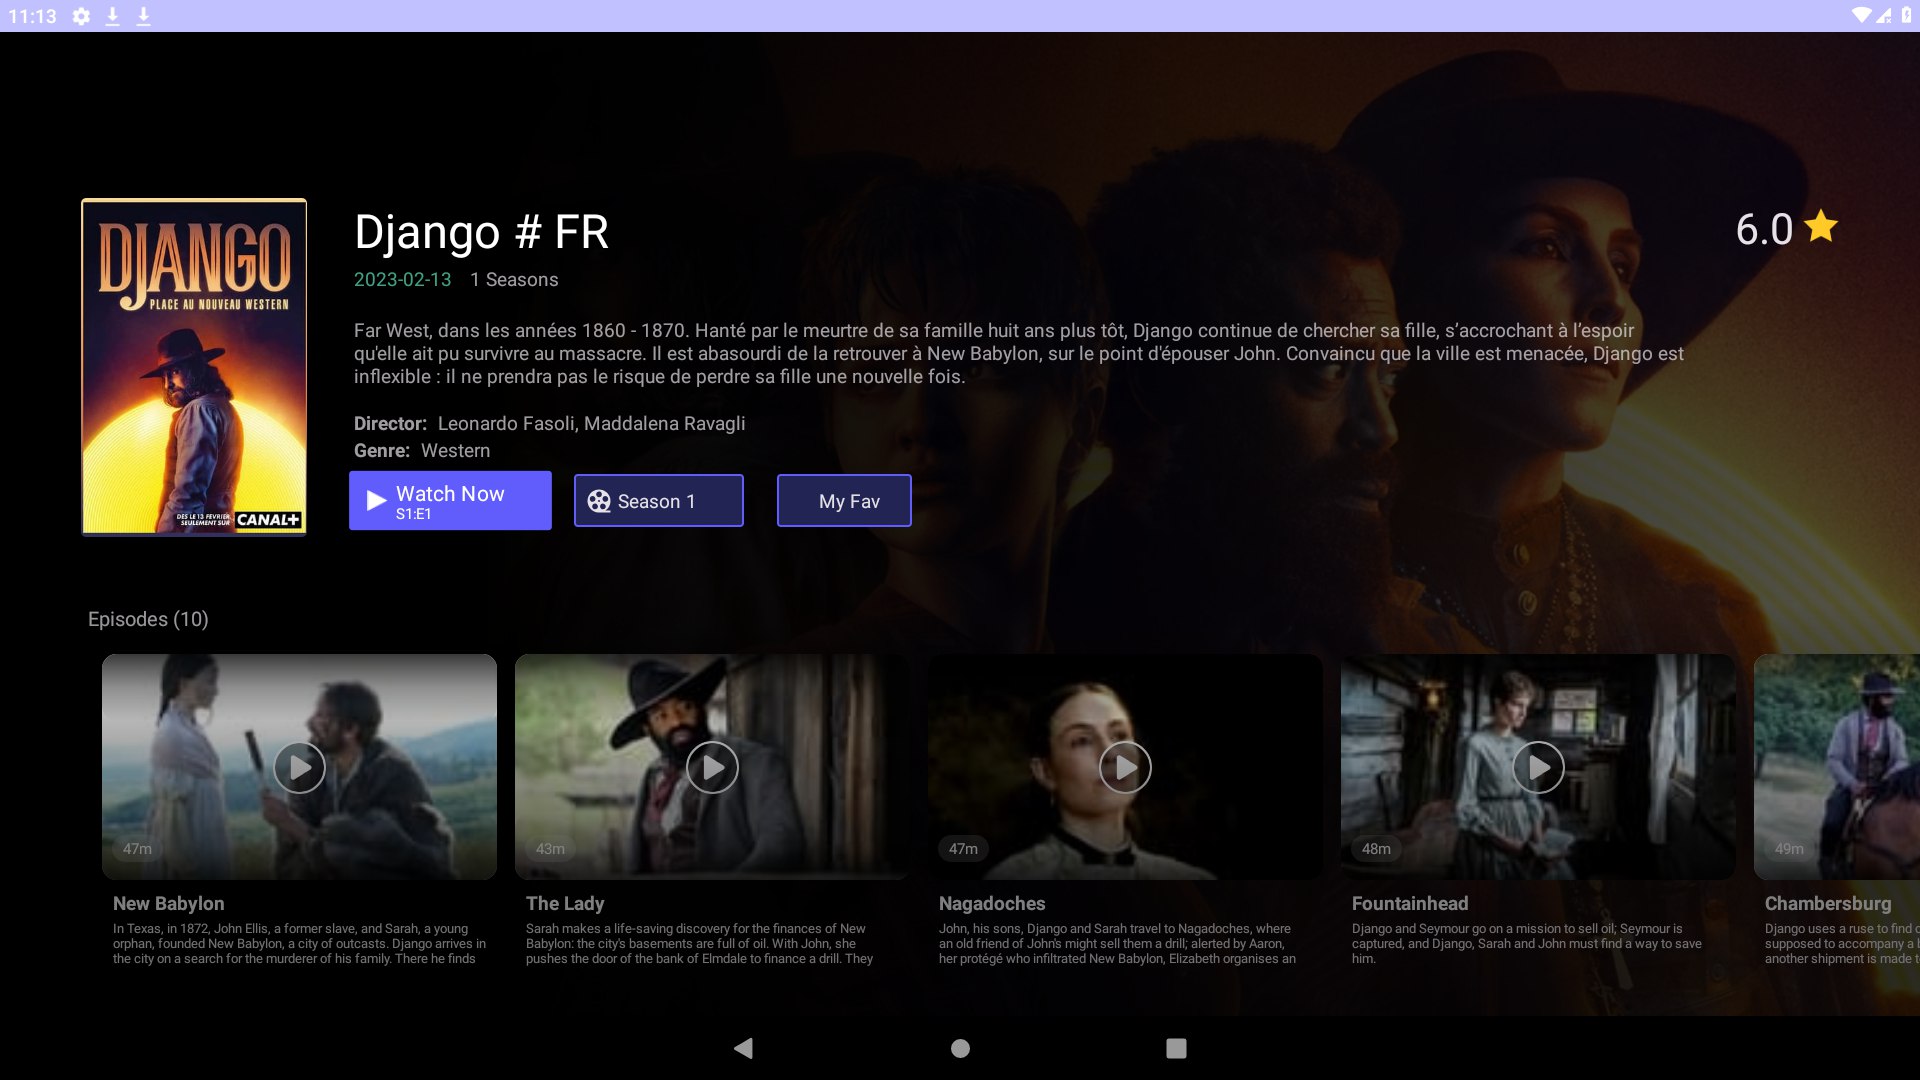
Task: Click the 1 Seasons label
Action: (x=514, y=280)
